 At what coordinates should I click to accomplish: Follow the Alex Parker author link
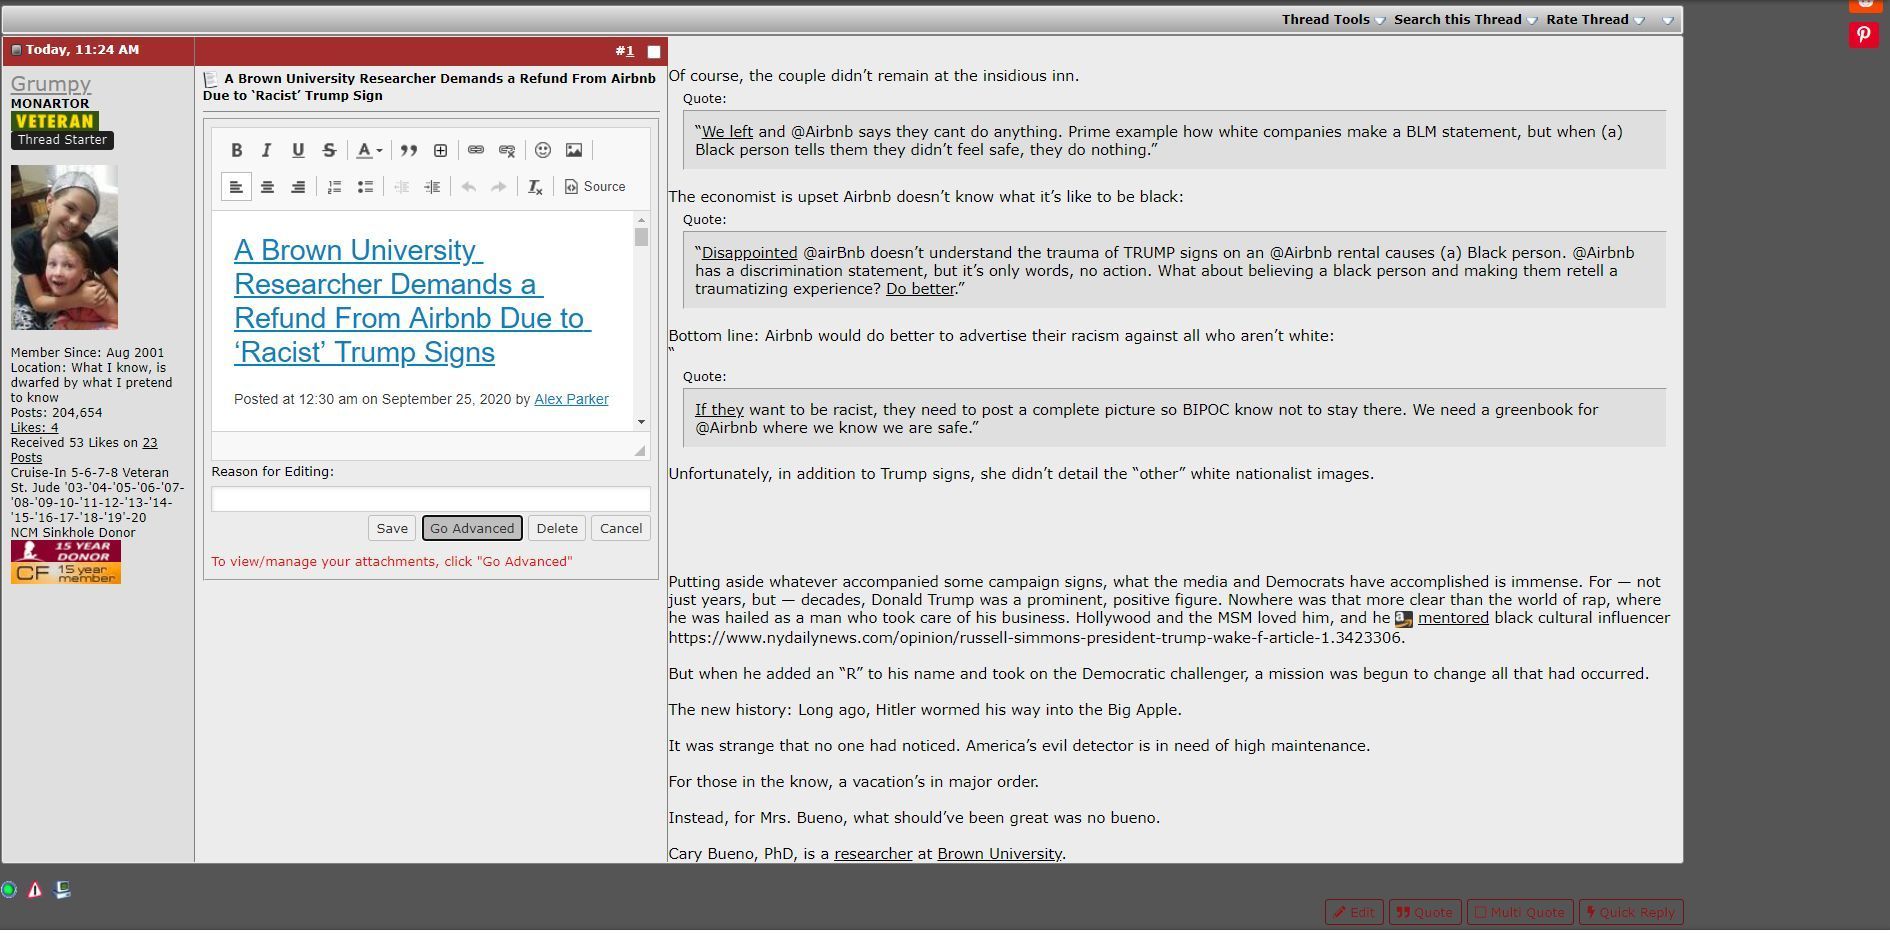pos(571,398)
